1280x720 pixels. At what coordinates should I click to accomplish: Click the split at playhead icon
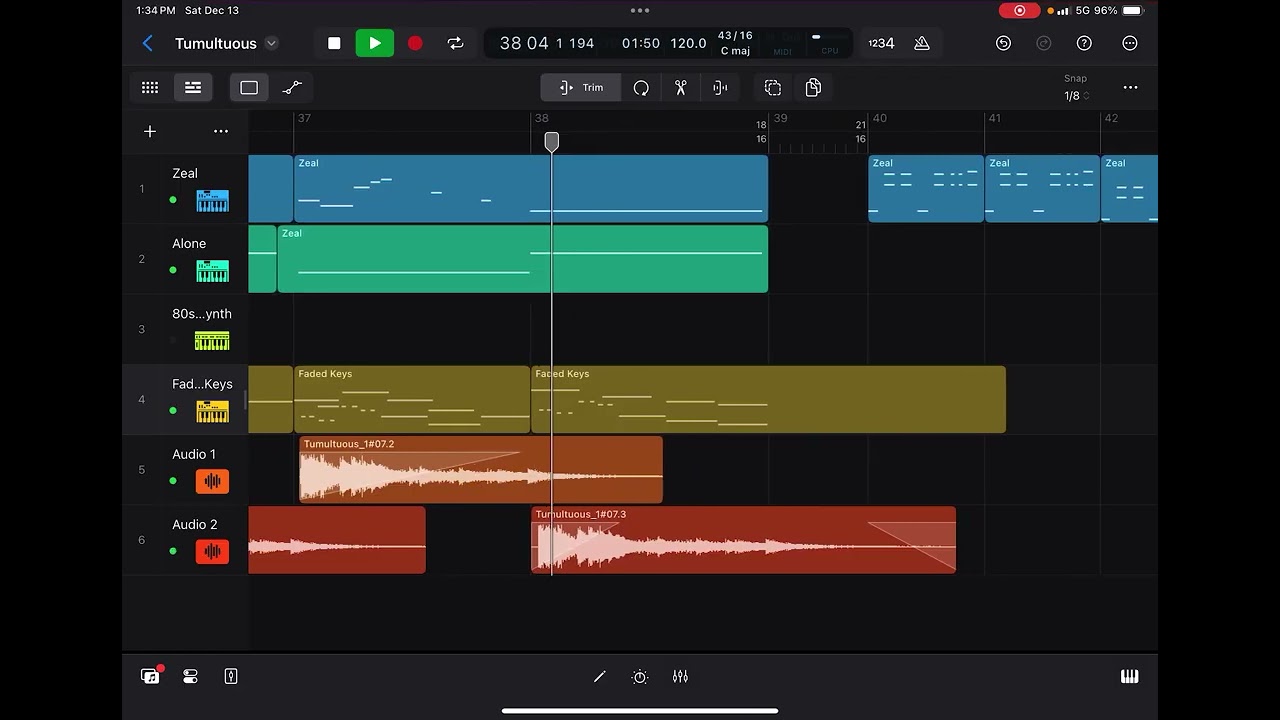(x=720, y=88)
